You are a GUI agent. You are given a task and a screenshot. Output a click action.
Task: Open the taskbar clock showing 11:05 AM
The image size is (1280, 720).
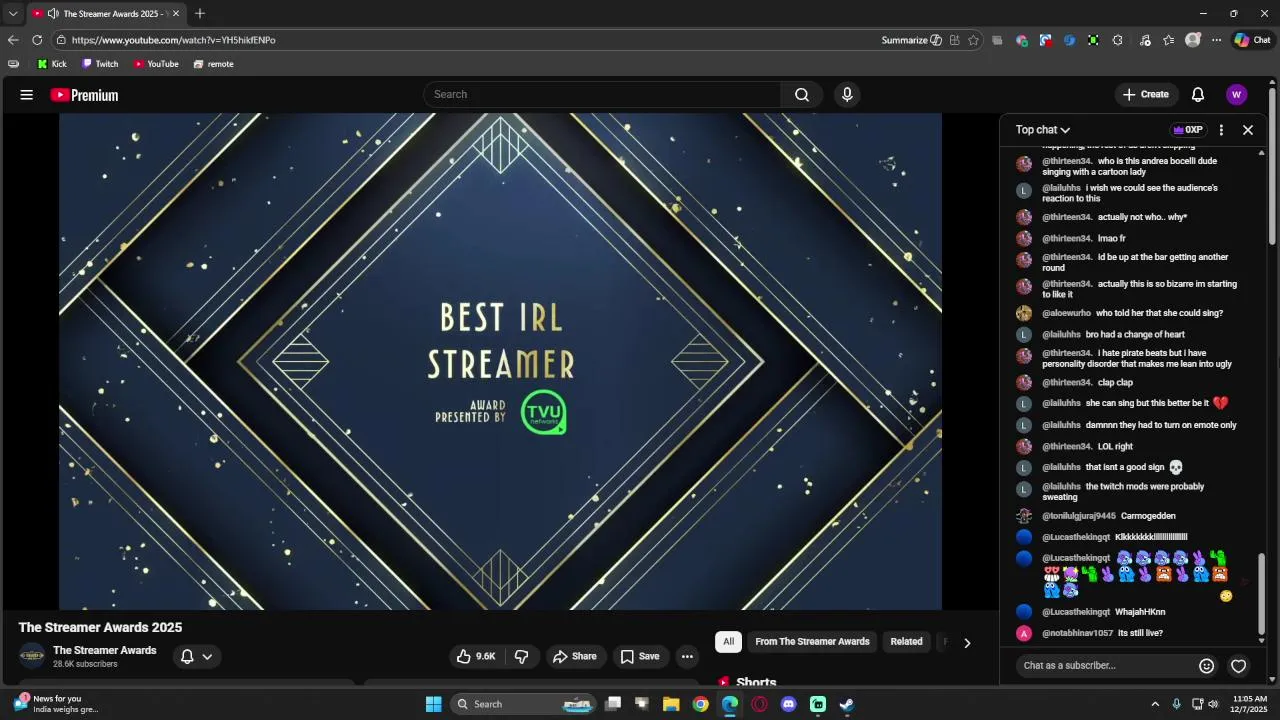tap(1250, 704)
